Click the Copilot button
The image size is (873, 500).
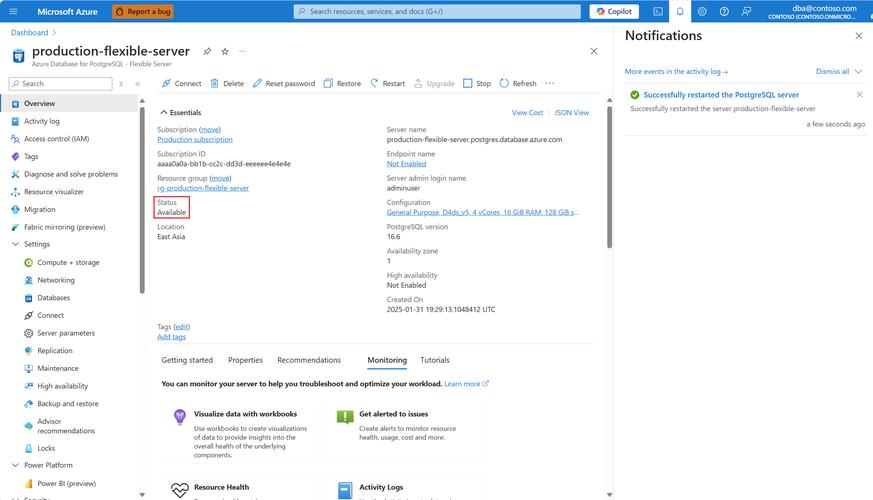pos(614,12)
